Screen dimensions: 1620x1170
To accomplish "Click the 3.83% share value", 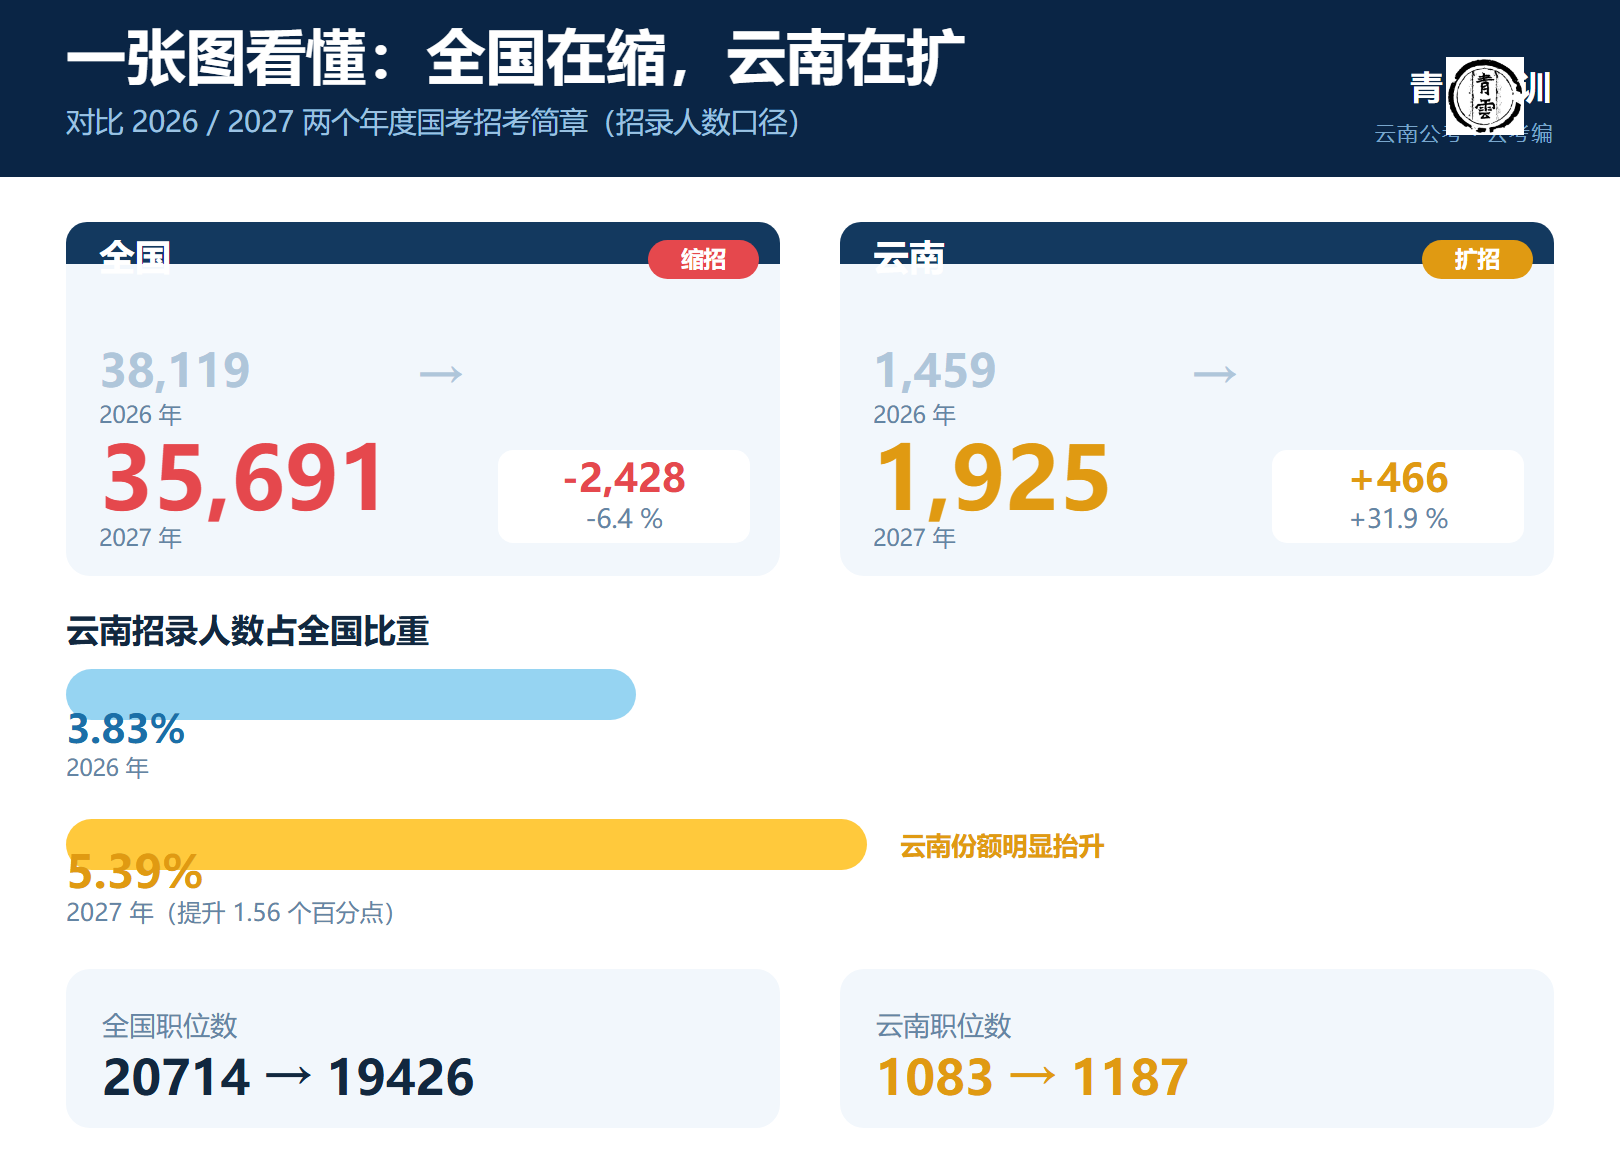I will click(x=126, y=730).
